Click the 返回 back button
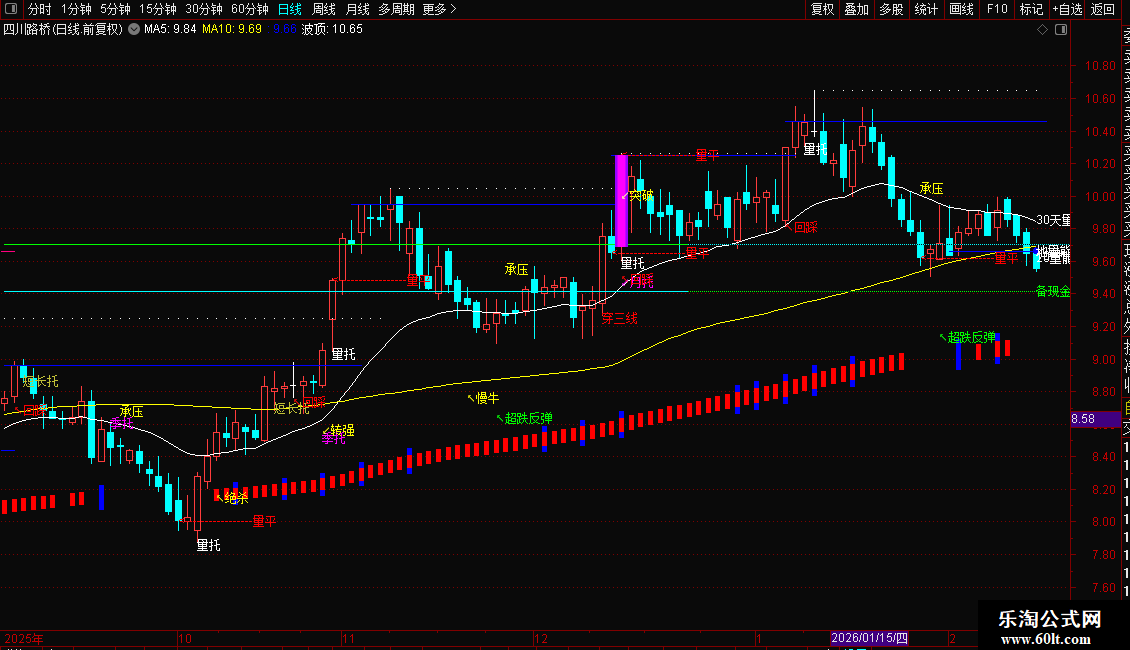This screenshot has height=650, width=1130. click(1103, 9)
